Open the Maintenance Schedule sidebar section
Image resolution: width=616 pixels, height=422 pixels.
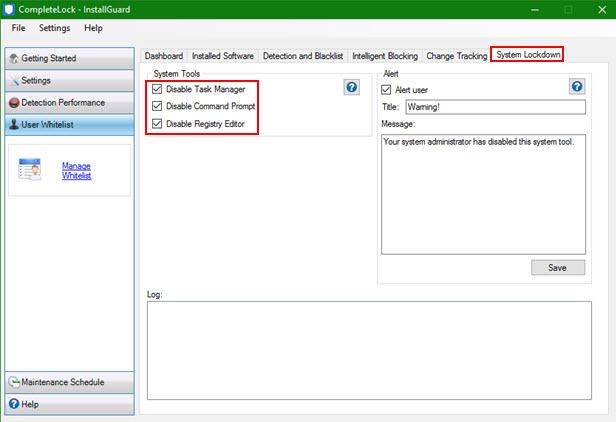pos(70,382)
